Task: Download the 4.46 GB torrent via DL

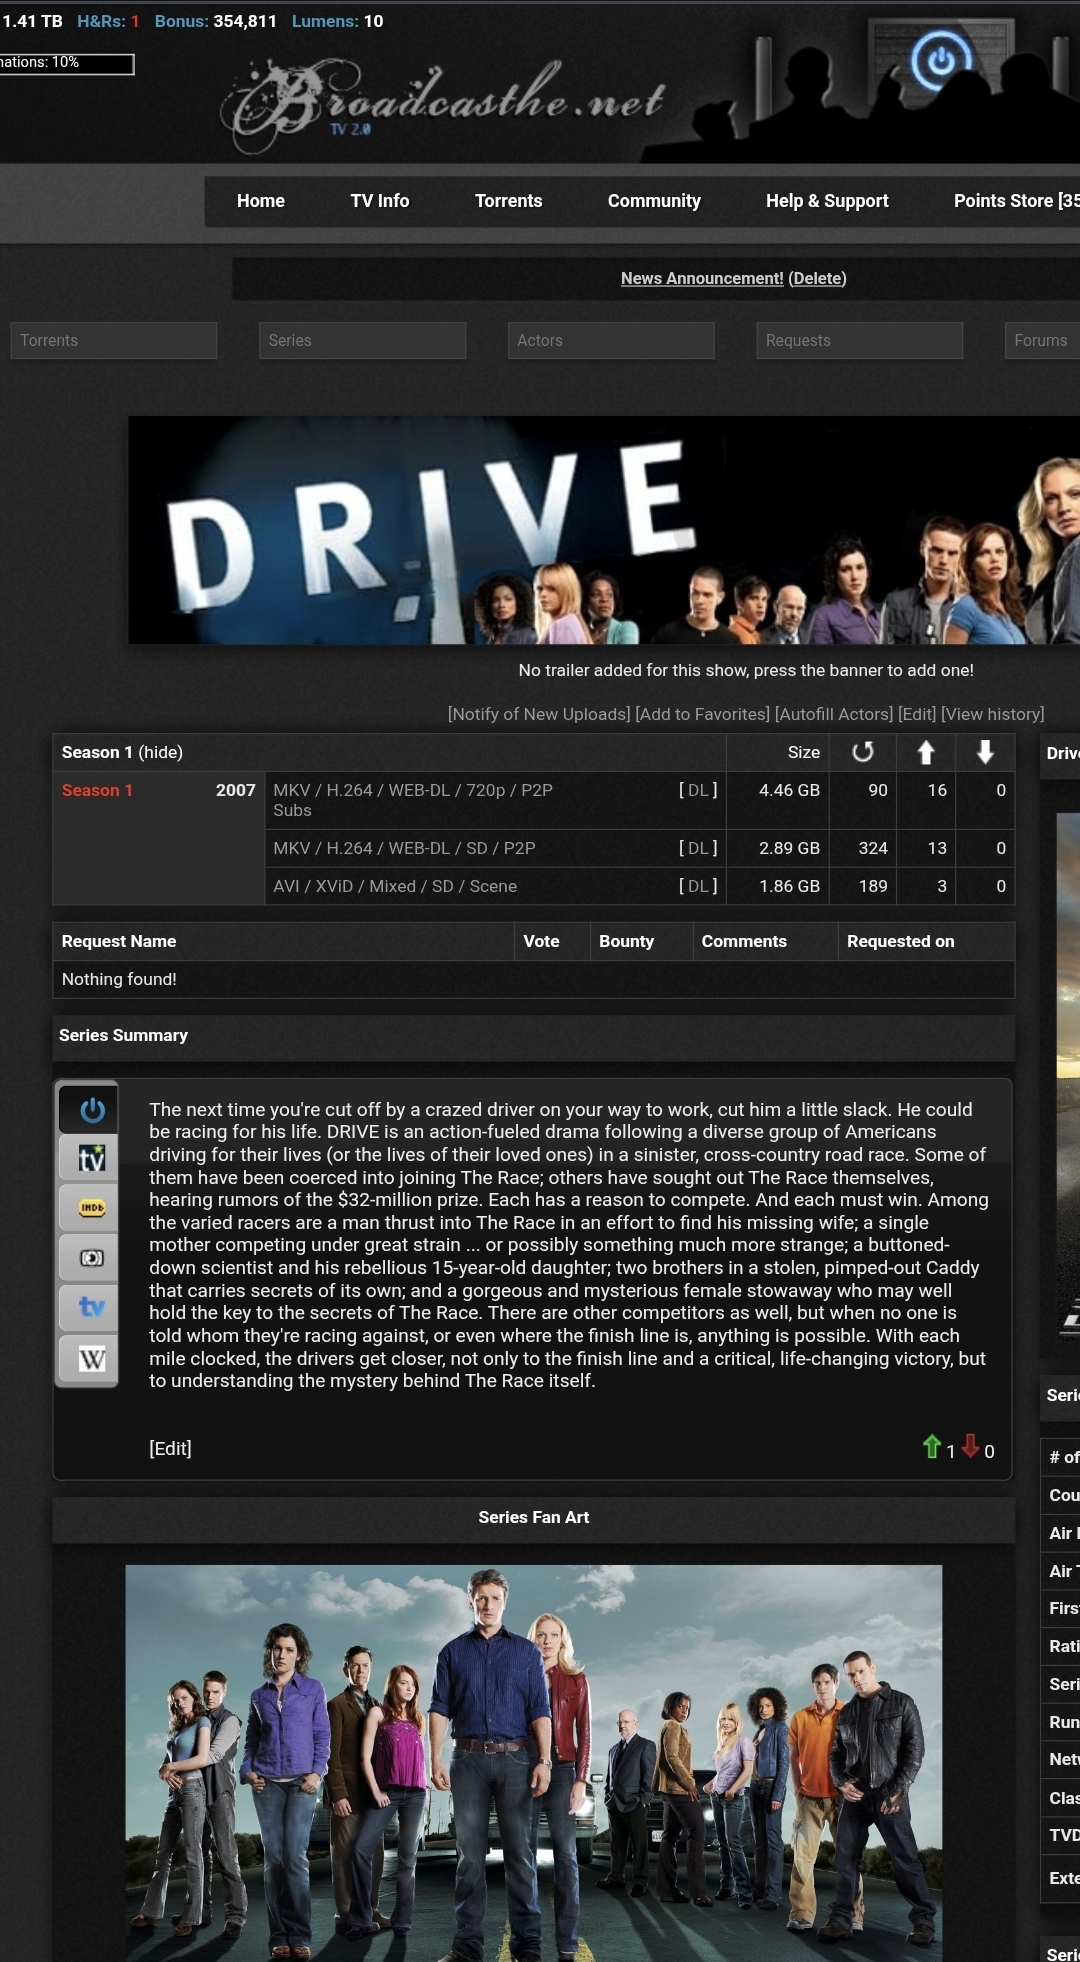Action: (x=698, y=790)
